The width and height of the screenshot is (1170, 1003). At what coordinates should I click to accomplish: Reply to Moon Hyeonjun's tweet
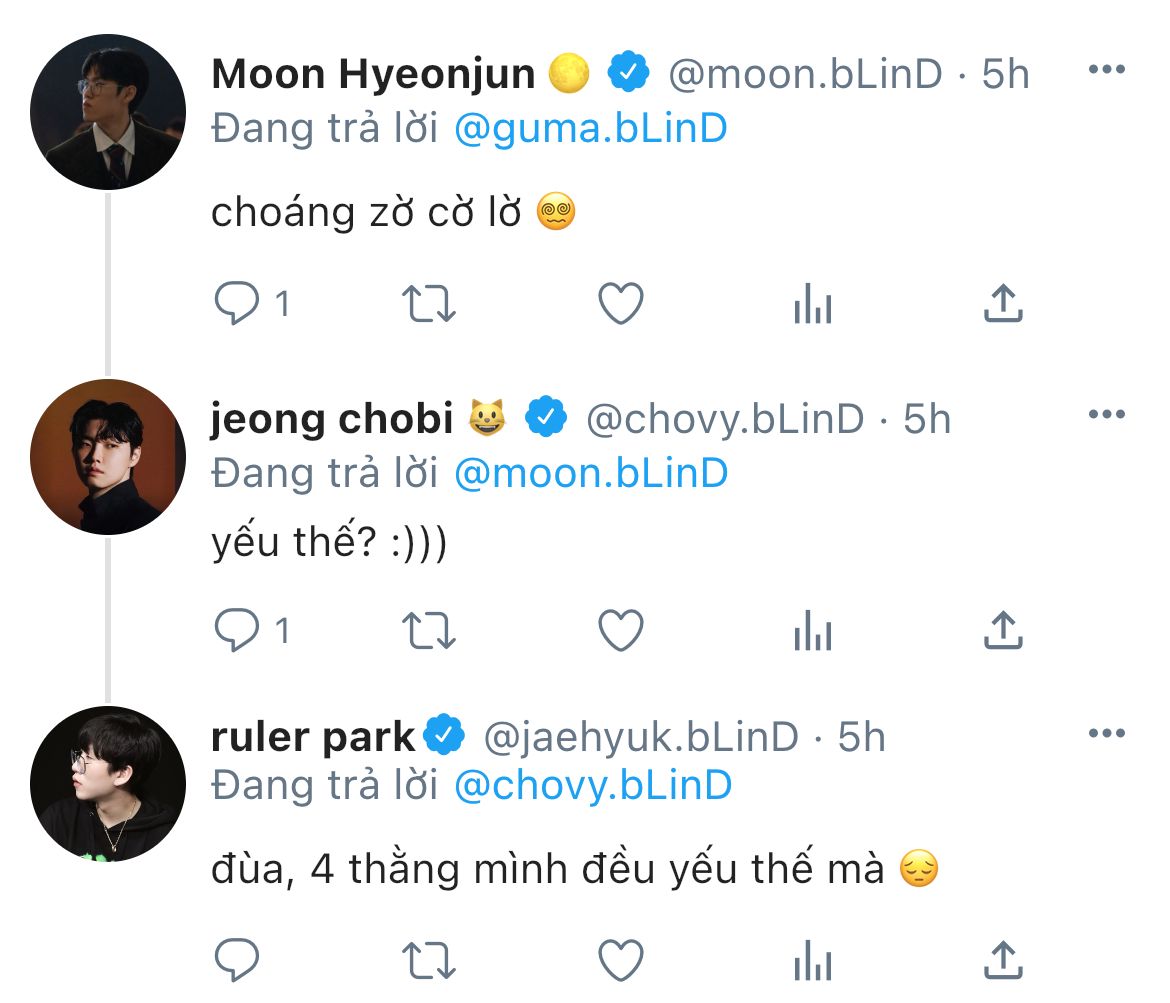[238, 303]
